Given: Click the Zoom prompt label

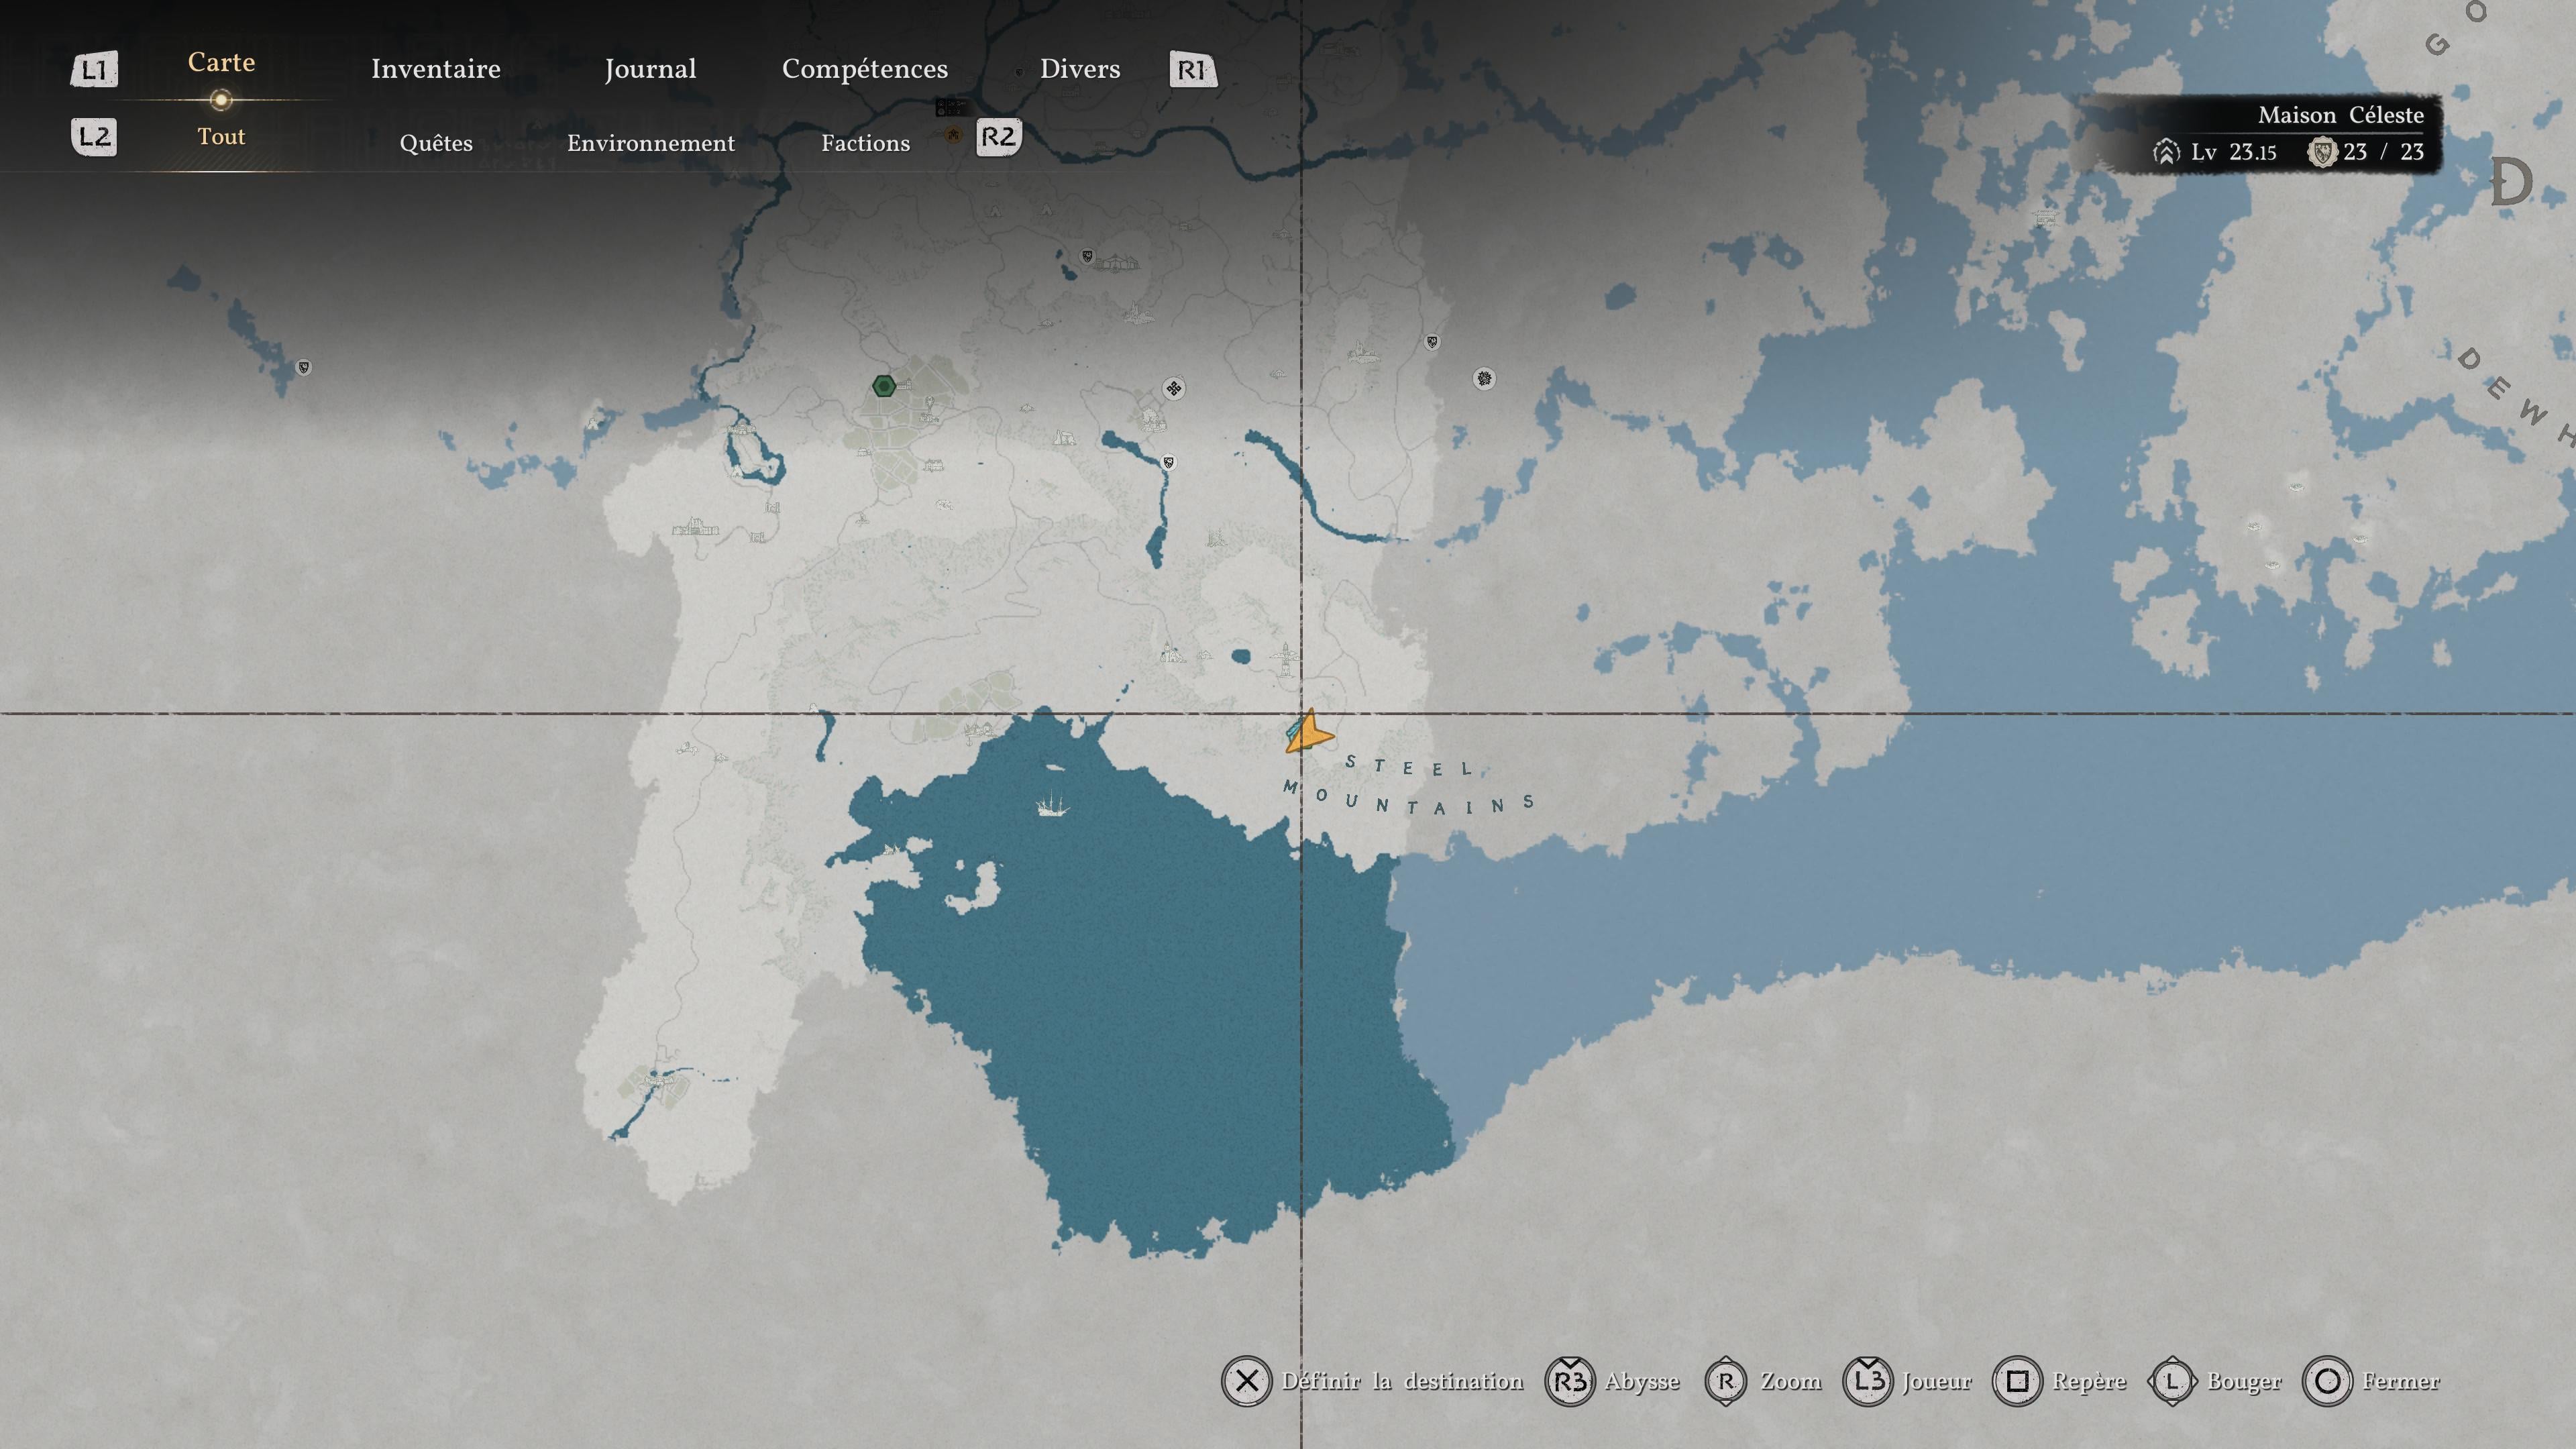Looking at the screenshot, I should pos(1791,1381).
